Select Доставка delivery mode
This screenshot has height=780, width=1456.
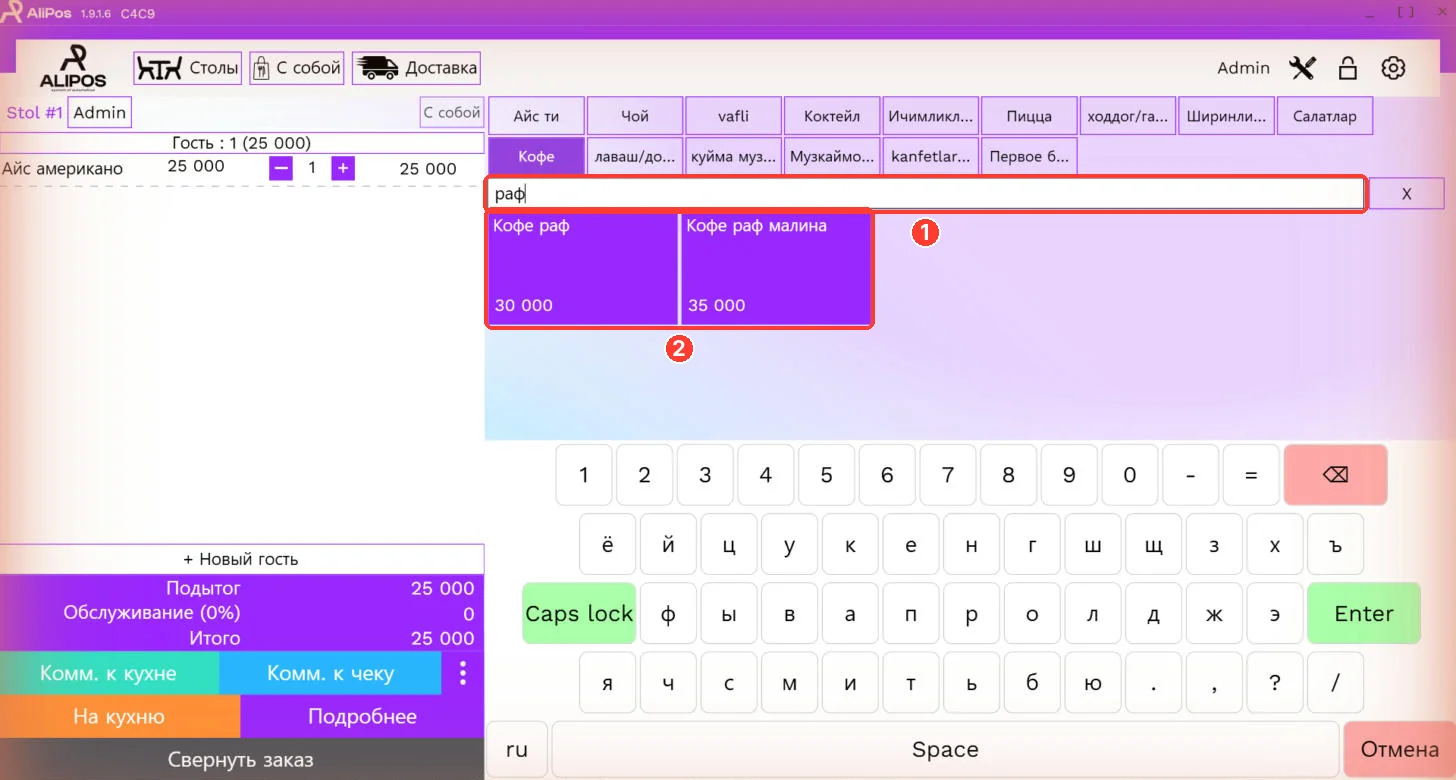(x=416, y=68)
